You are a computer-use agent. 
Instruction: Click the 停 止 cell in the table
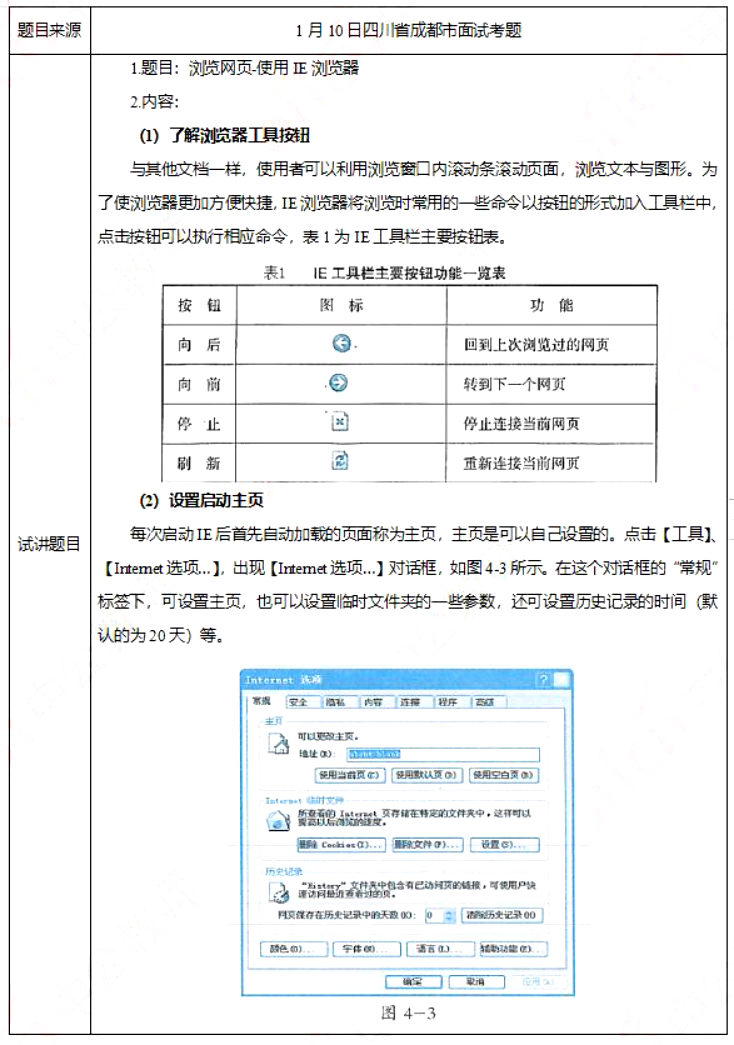tap(199, 424)
